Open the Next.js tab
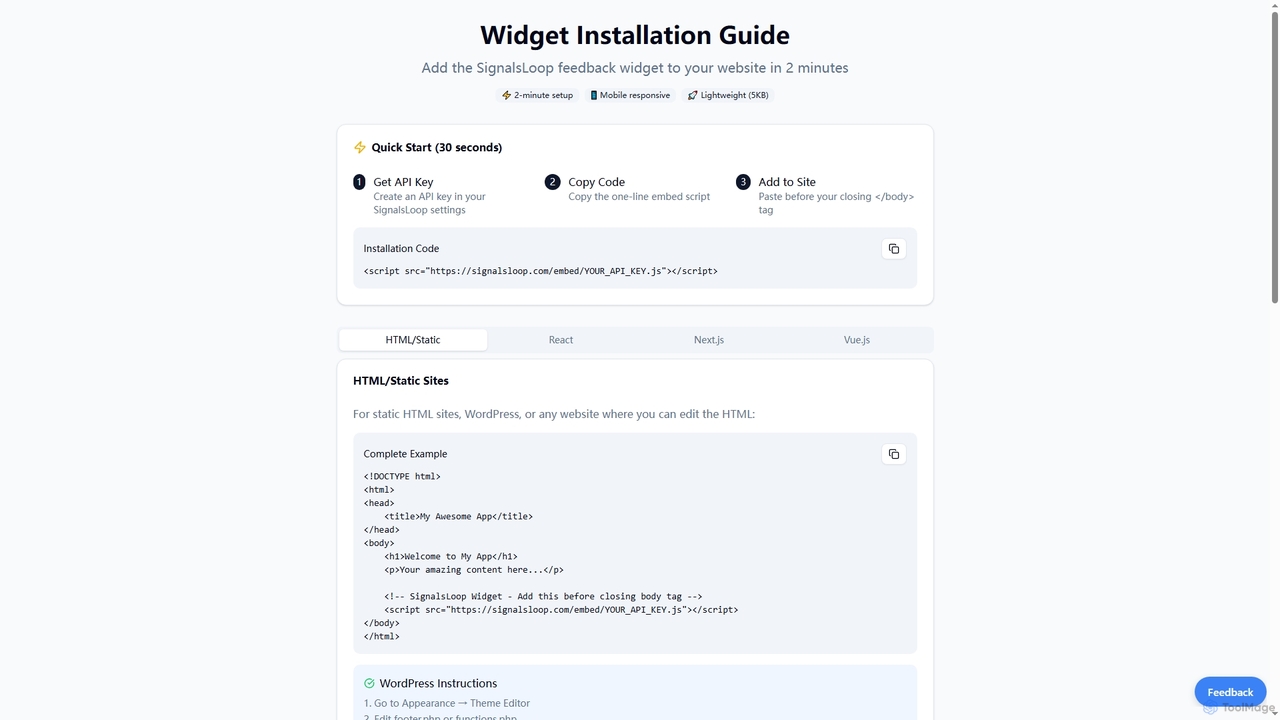The height and width of the screenshot is (720, 1280). pyautogui.click(x=709, y=340)
